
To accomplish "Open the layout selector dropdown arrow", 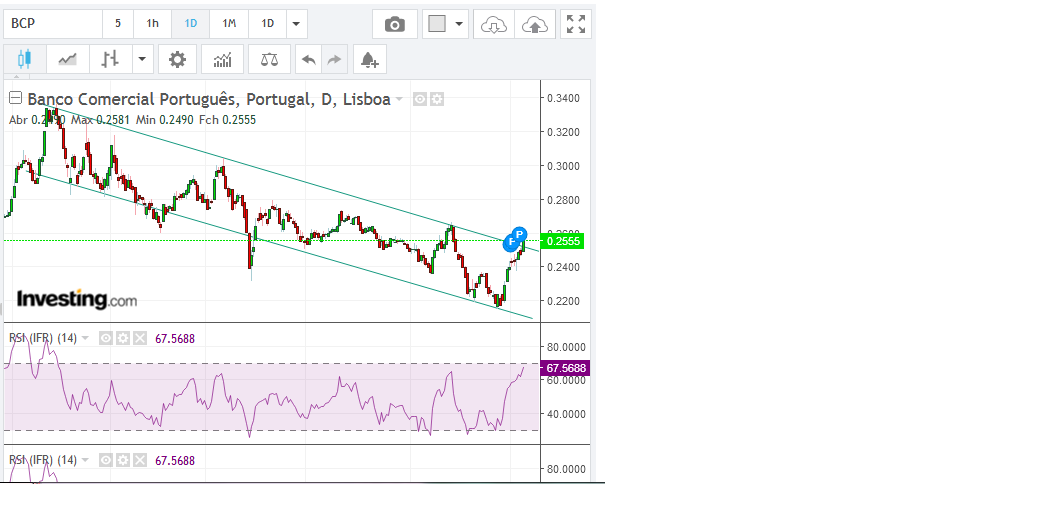I will (459, 24).
